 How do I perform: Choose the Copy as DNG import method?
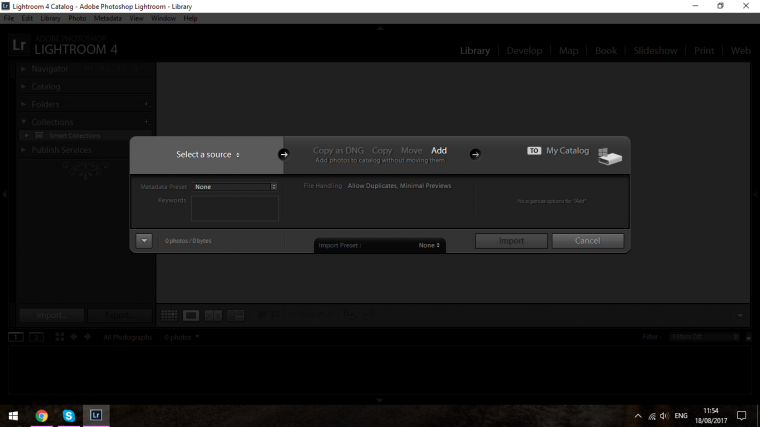tap(338, 151)
